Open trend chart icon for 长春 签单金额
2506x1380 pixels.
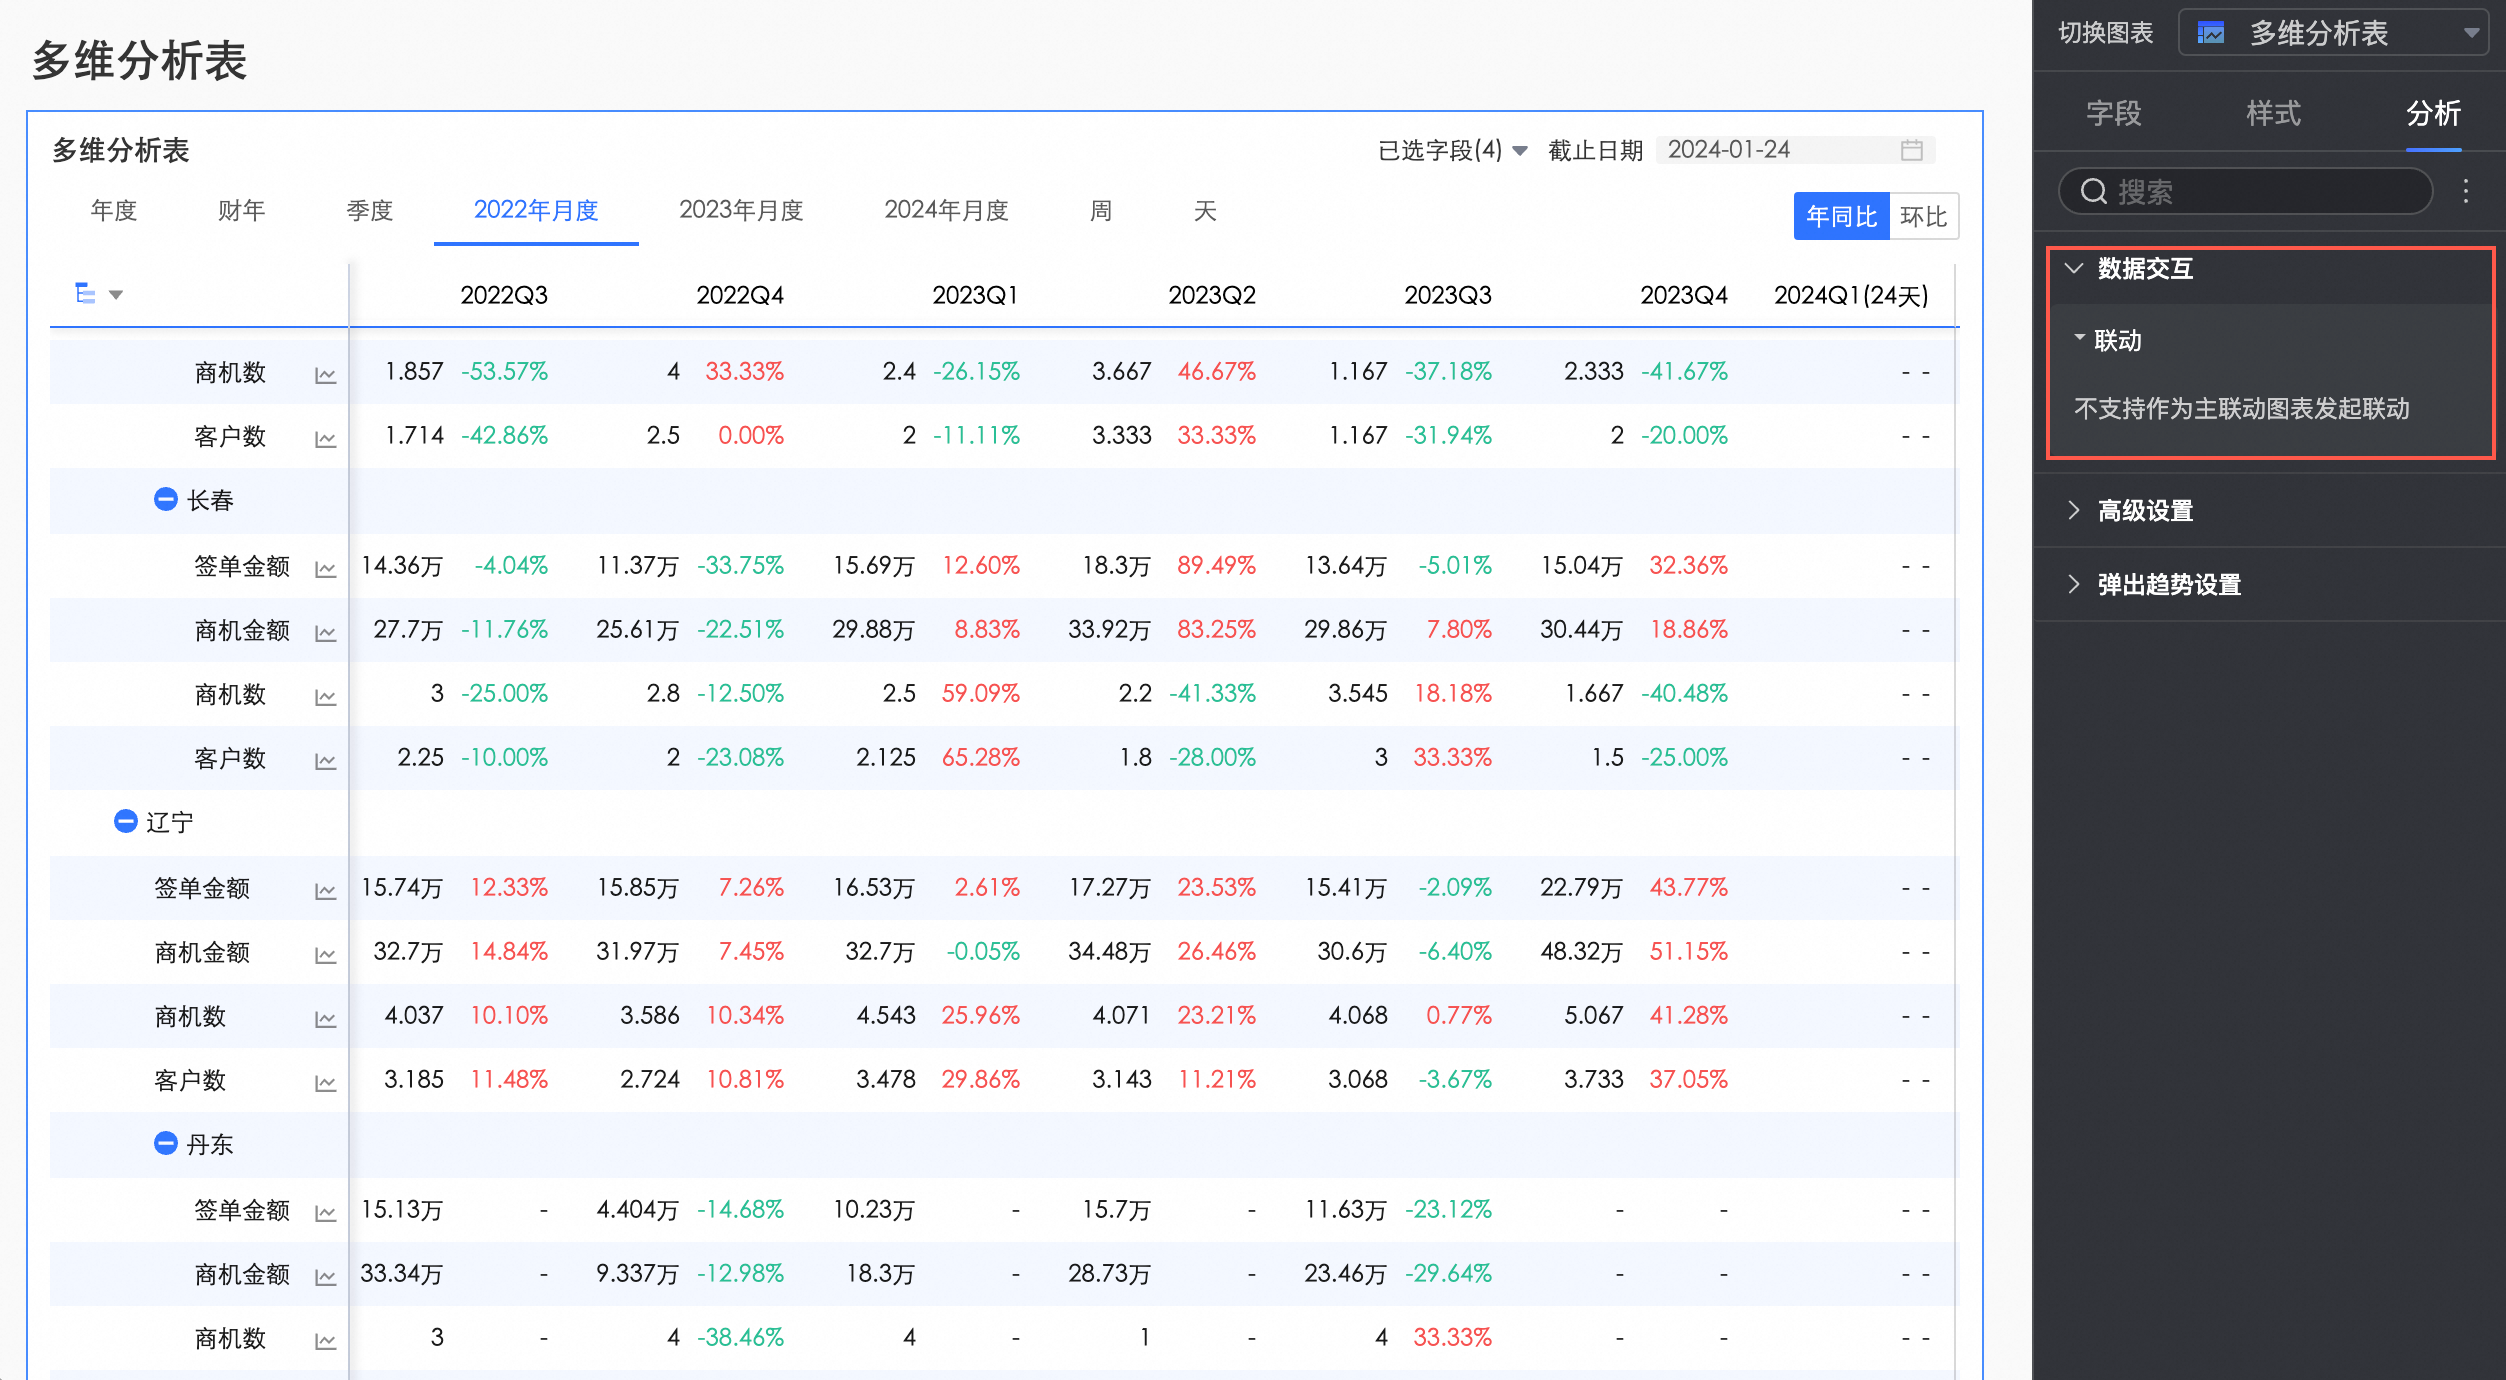(x=325, y=569)
